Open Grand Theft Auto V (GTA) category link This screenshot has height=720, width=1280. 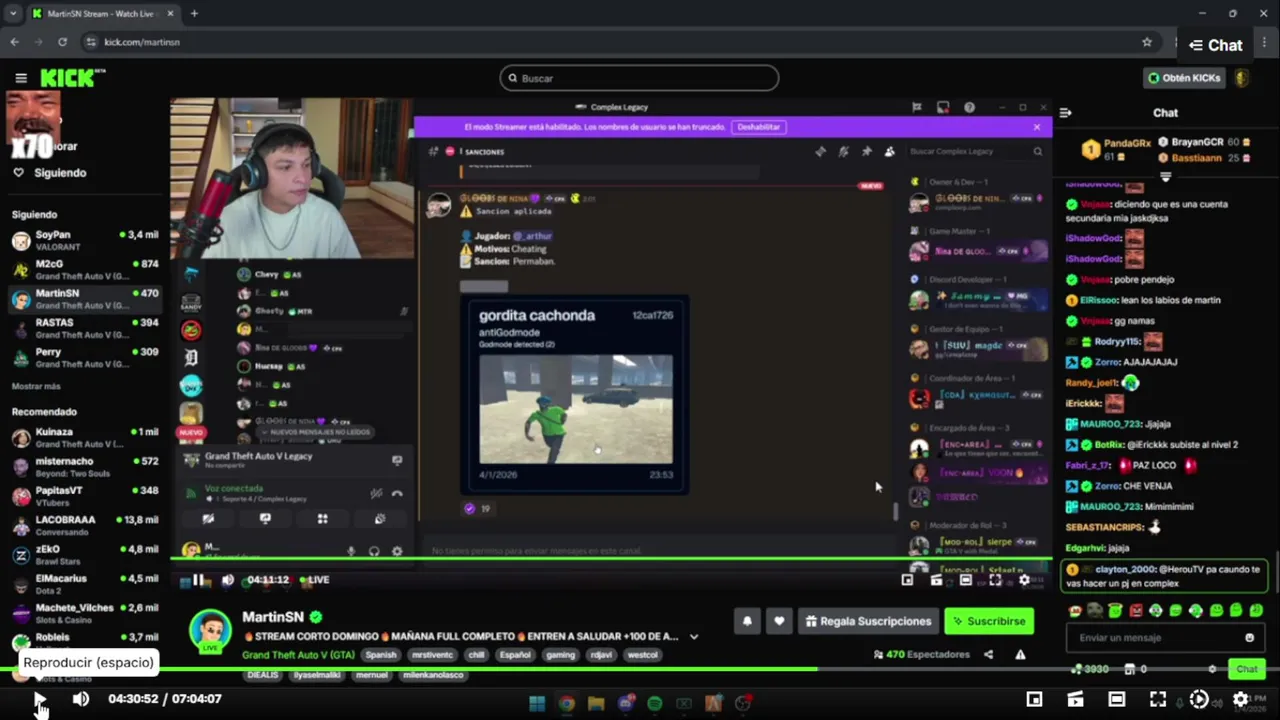tap(298, 655)
